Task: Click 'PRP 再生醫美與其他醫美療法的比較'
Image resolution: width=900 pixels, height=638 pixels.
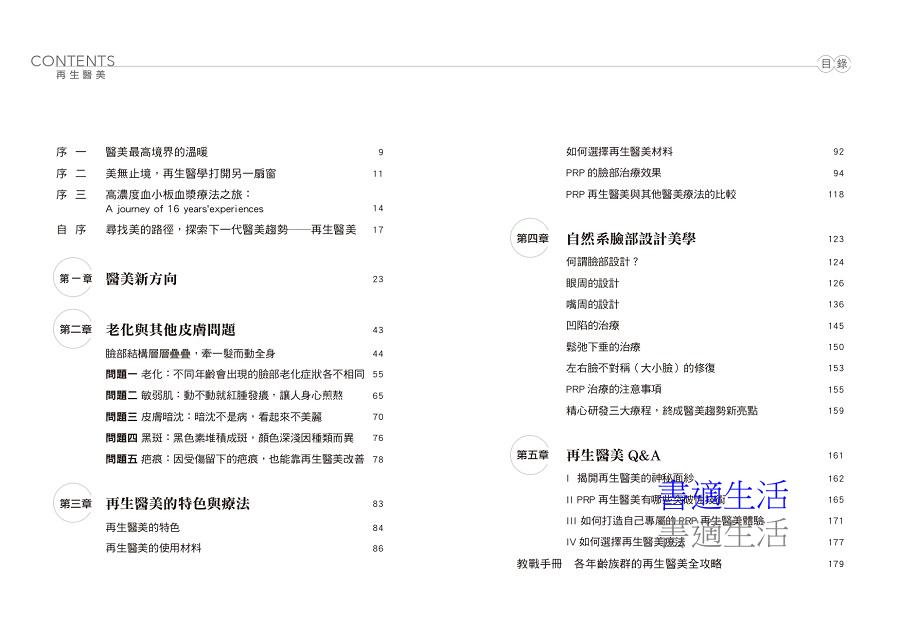Action: click(651, 194)
